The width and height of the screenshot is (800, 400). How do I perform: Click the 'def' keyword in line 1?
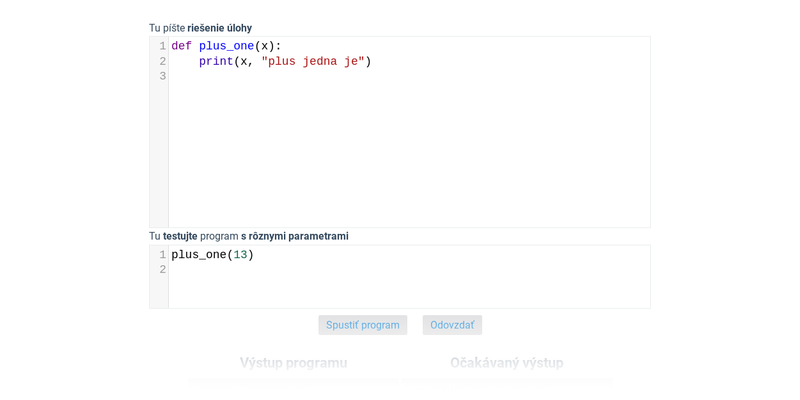pos(182,46)
